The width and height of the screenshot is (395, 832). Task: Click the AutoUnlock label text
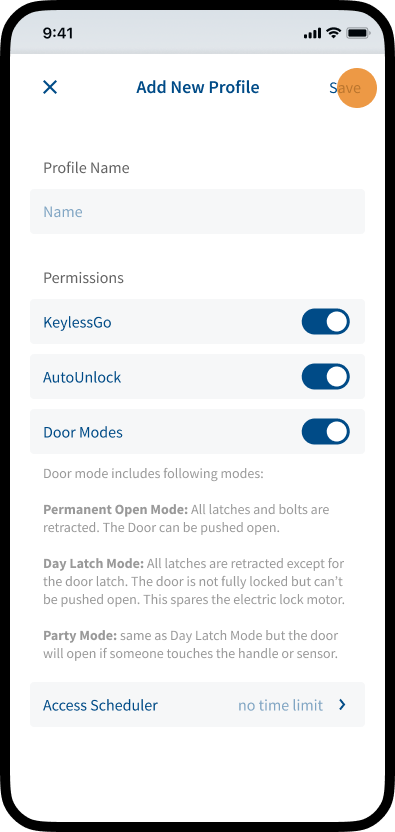tap(82, 377)
